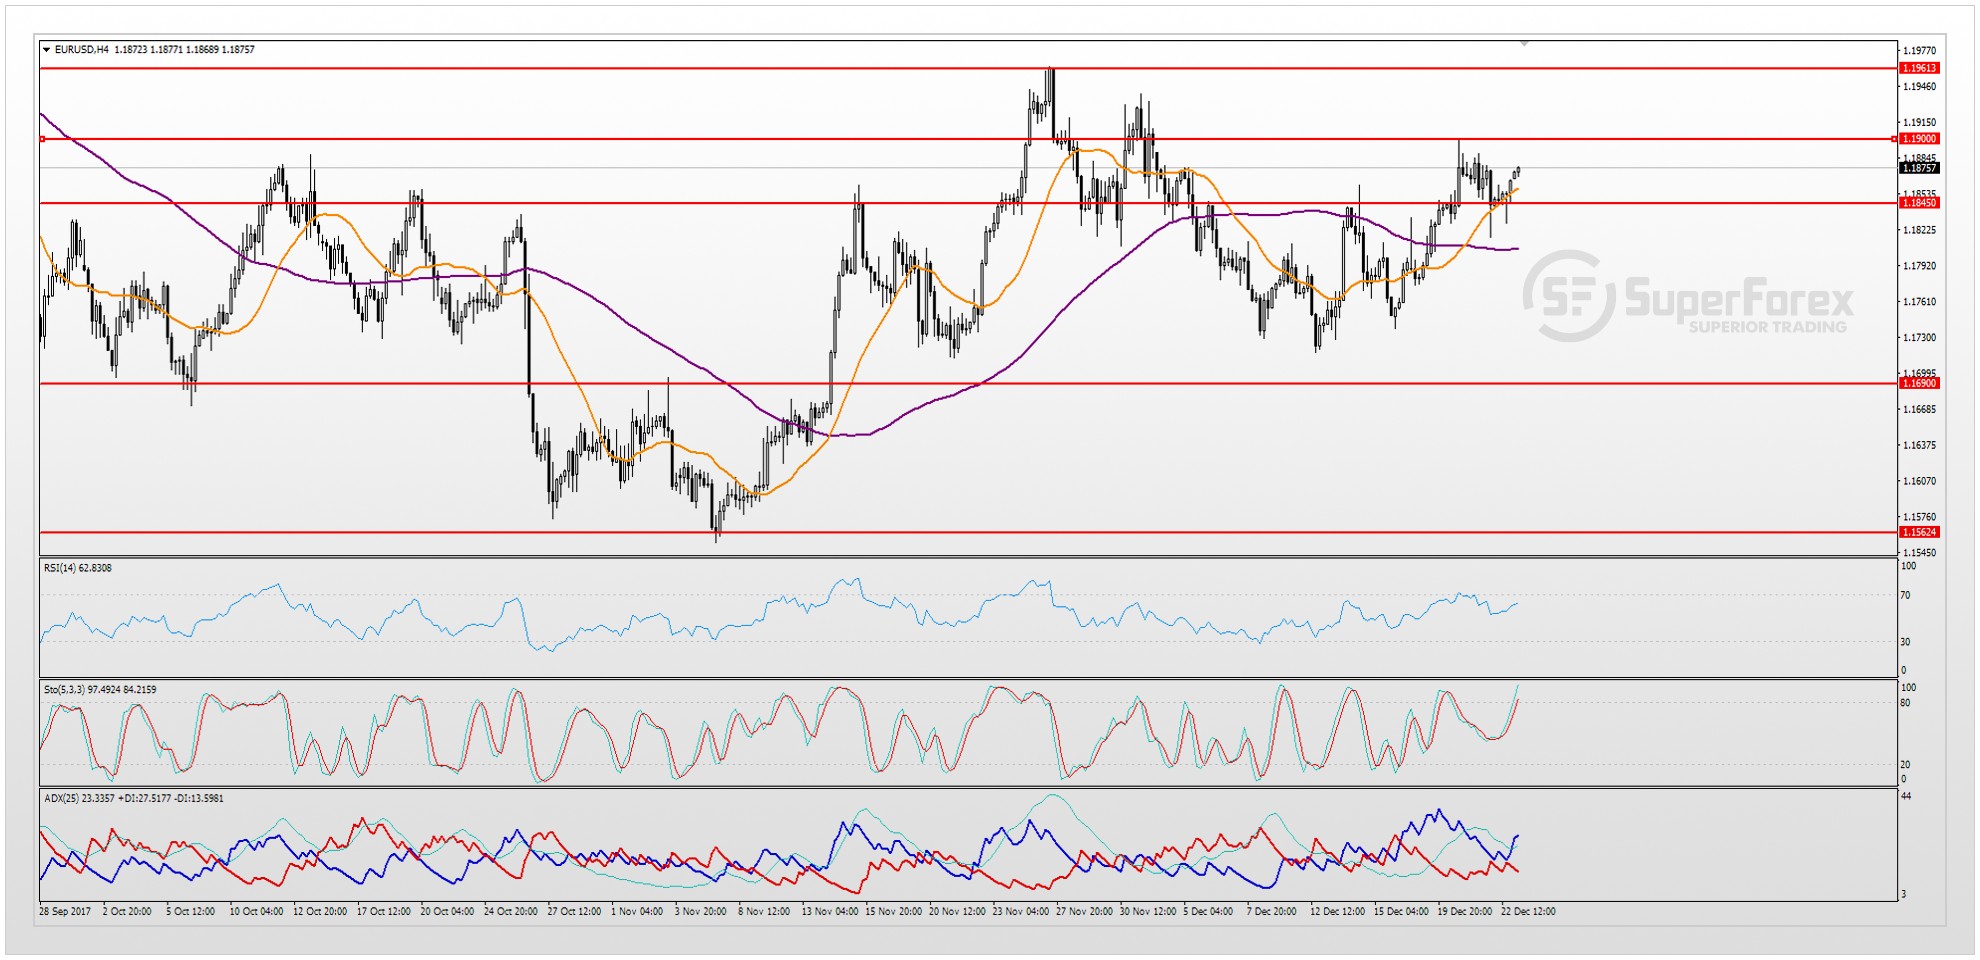Click the black current price tag 1.18757
1980x960 pixels.
(x=1920, y=168)
